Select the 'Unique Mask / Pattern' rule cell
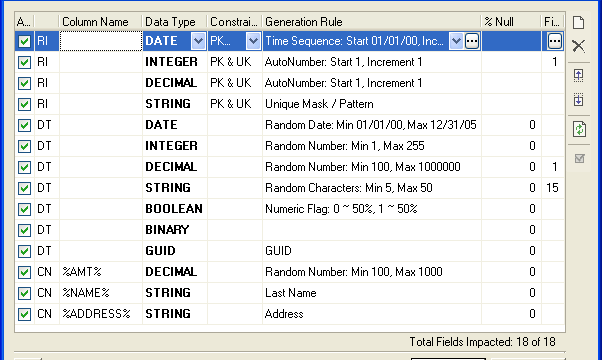602x360 pixels. click(x=372, y=104)
